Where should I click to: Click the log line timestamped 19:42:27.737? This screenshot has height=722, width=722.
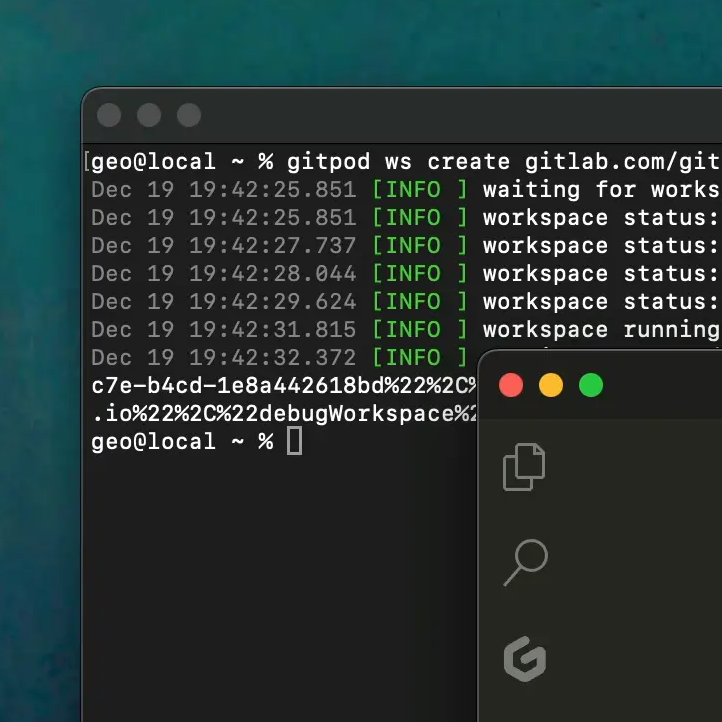406,246
